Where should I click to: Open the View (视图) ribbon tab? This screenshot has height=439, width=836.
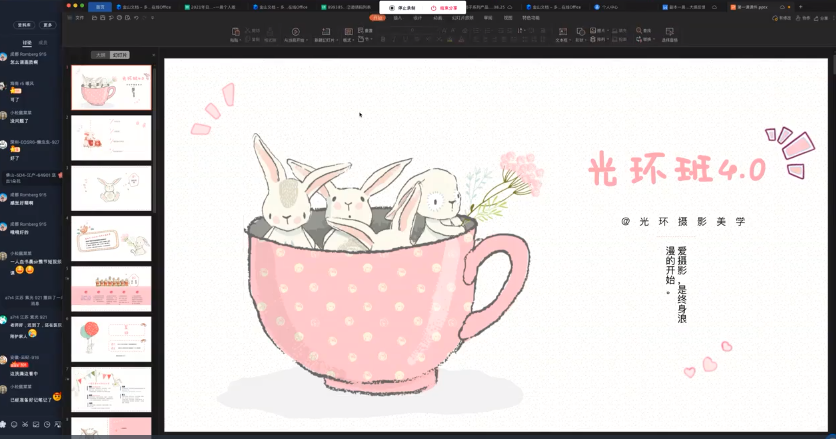[x=508, y=18]
